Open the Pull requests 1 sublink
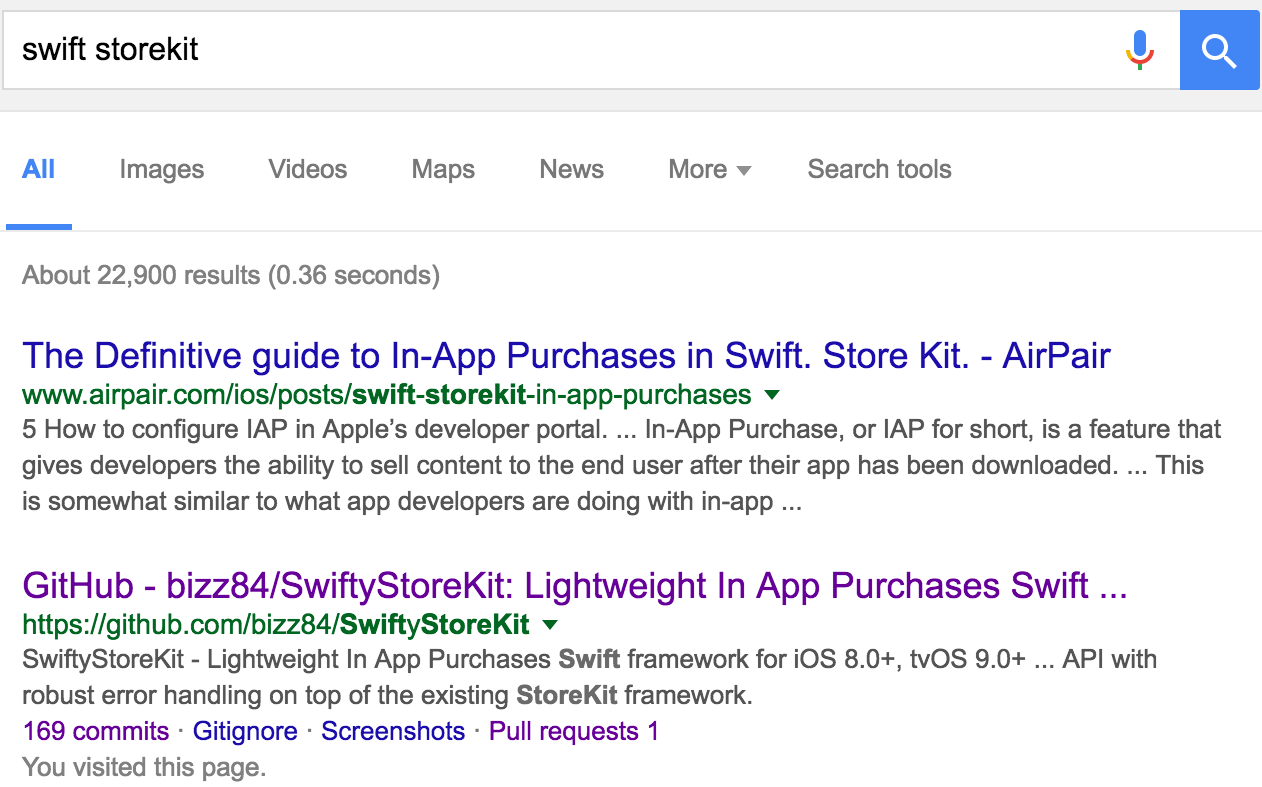The height and width of the screenshot is (787, 1262). click(x=573, y=731)
